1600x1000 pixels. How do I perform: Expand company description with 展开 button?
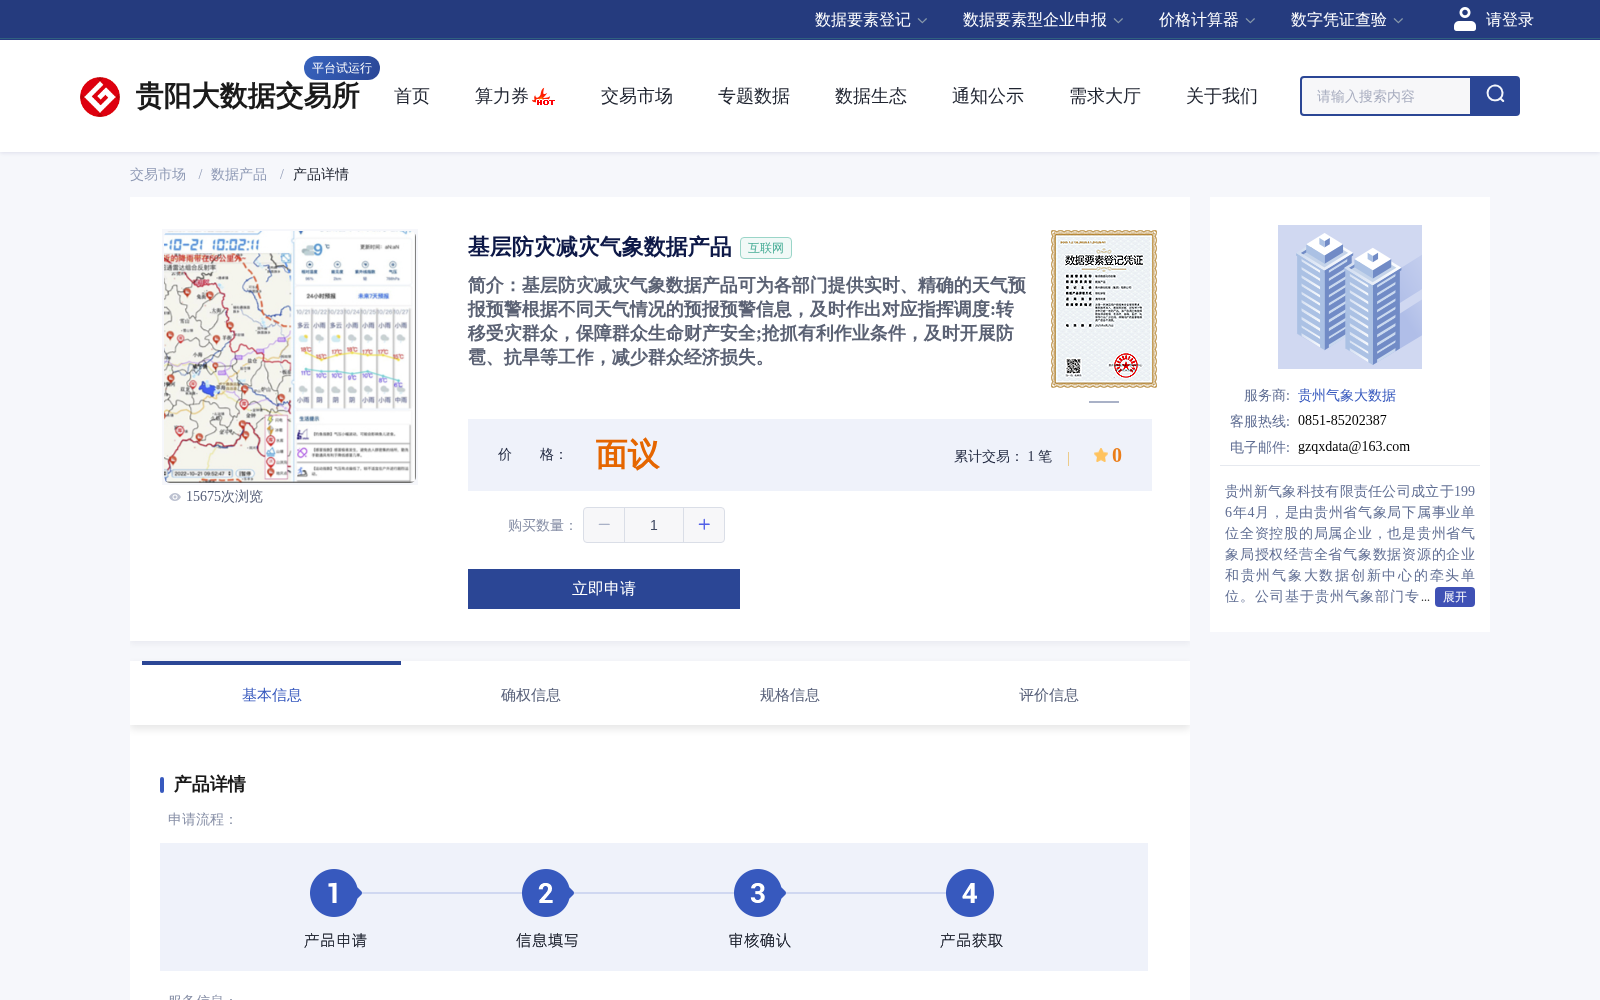pyautogui.click(x=1455, y=597)
